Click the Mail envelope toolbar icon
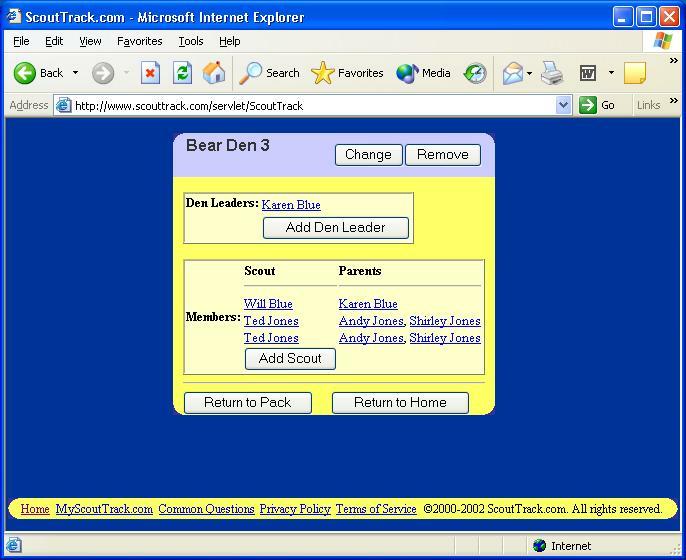 pyautogui.click(x=513, y=73)
